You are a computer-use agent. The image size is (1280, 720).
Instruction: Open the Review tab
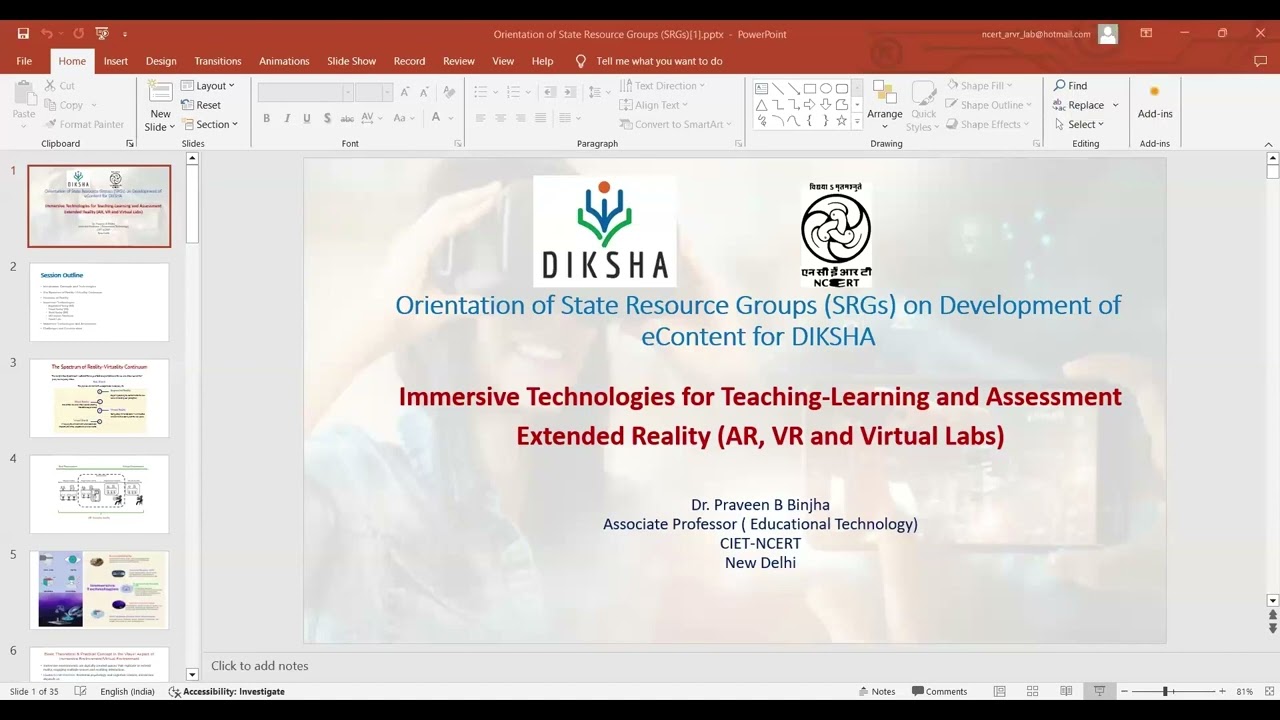459,61
